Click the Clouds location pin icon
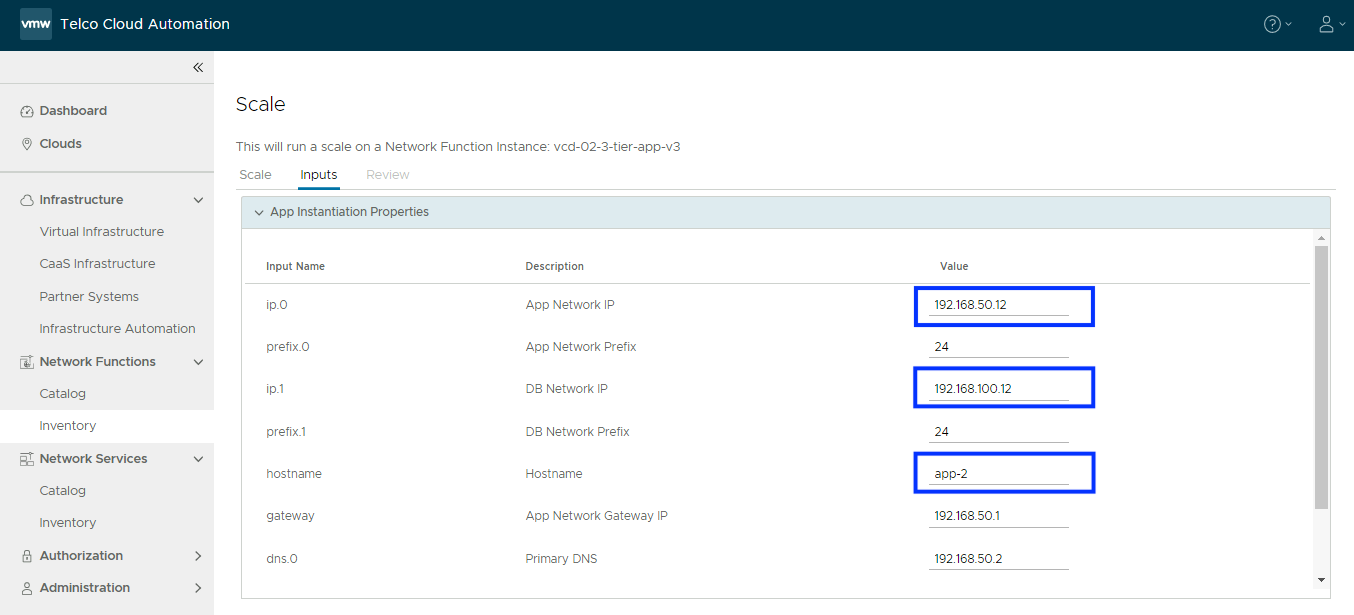This screenshot has width=1354, height=615. pyautogui.click(x=27, y=144)
